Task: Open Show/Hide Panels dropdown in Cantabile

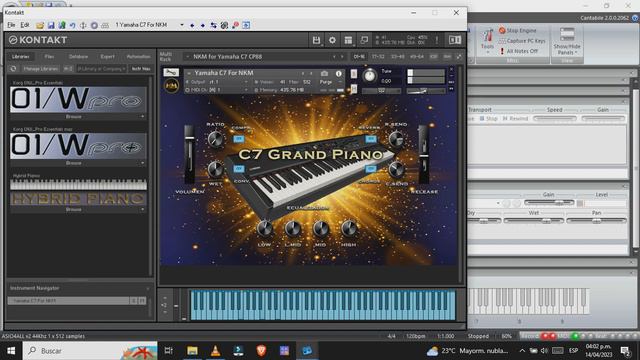Action: tap(567, 41)
